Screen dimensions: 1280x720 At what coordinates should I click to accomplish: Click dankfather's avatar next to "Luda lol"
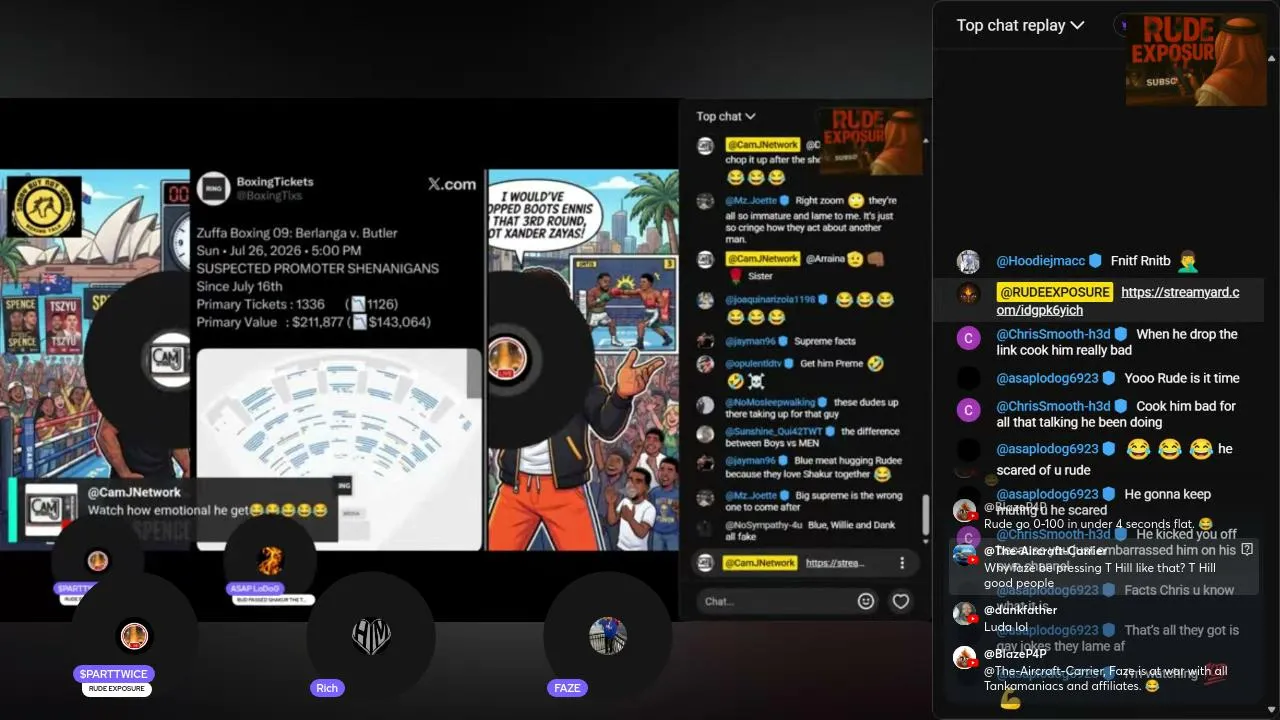pyautogui.click(x=964, y=613)
